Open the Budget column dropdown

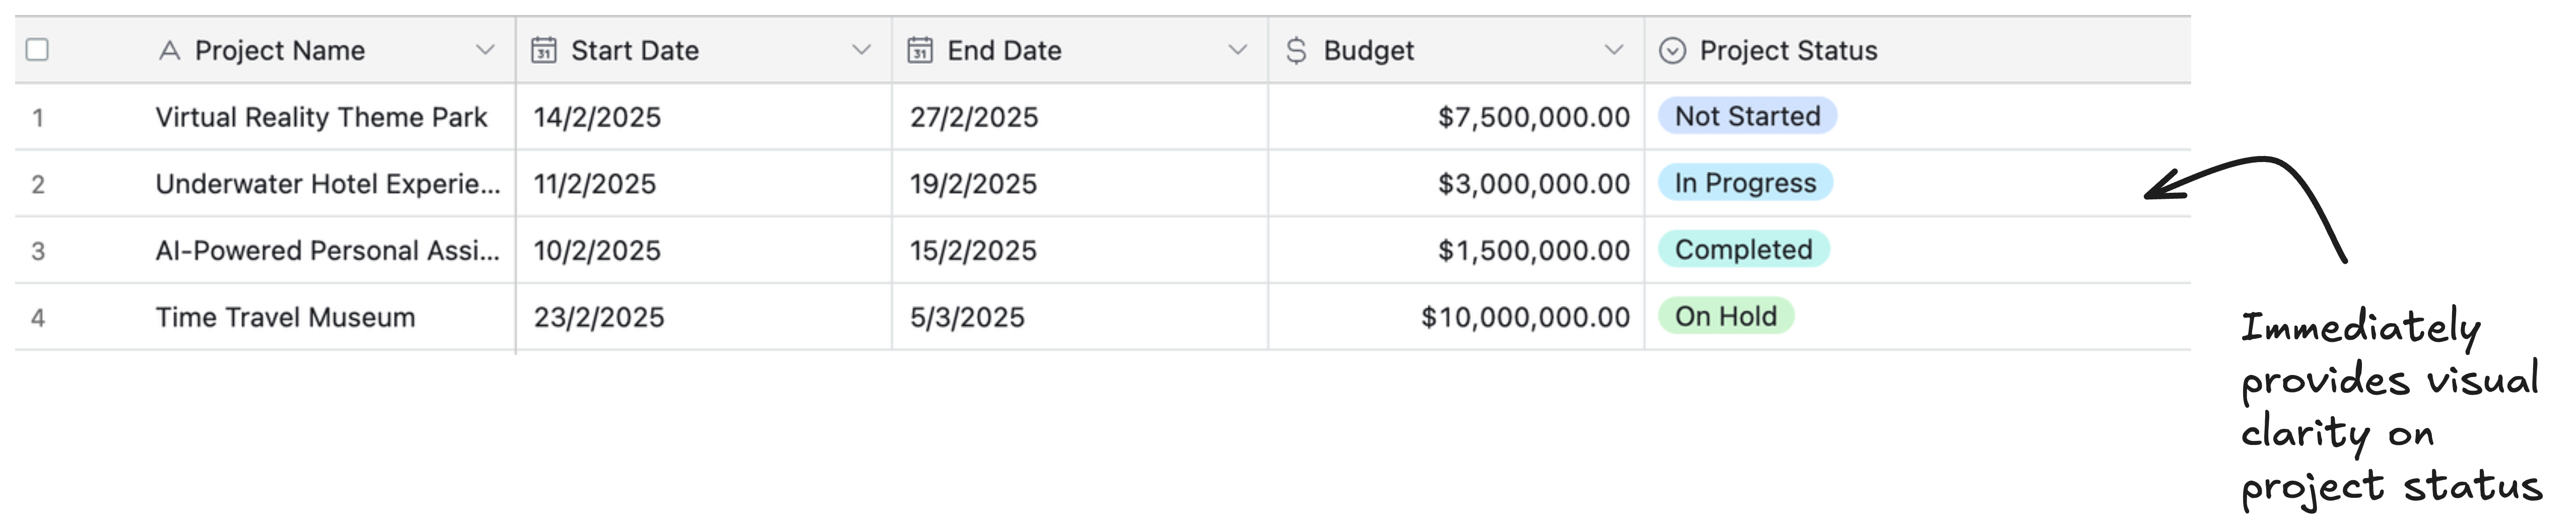[x=1615, y=50]
